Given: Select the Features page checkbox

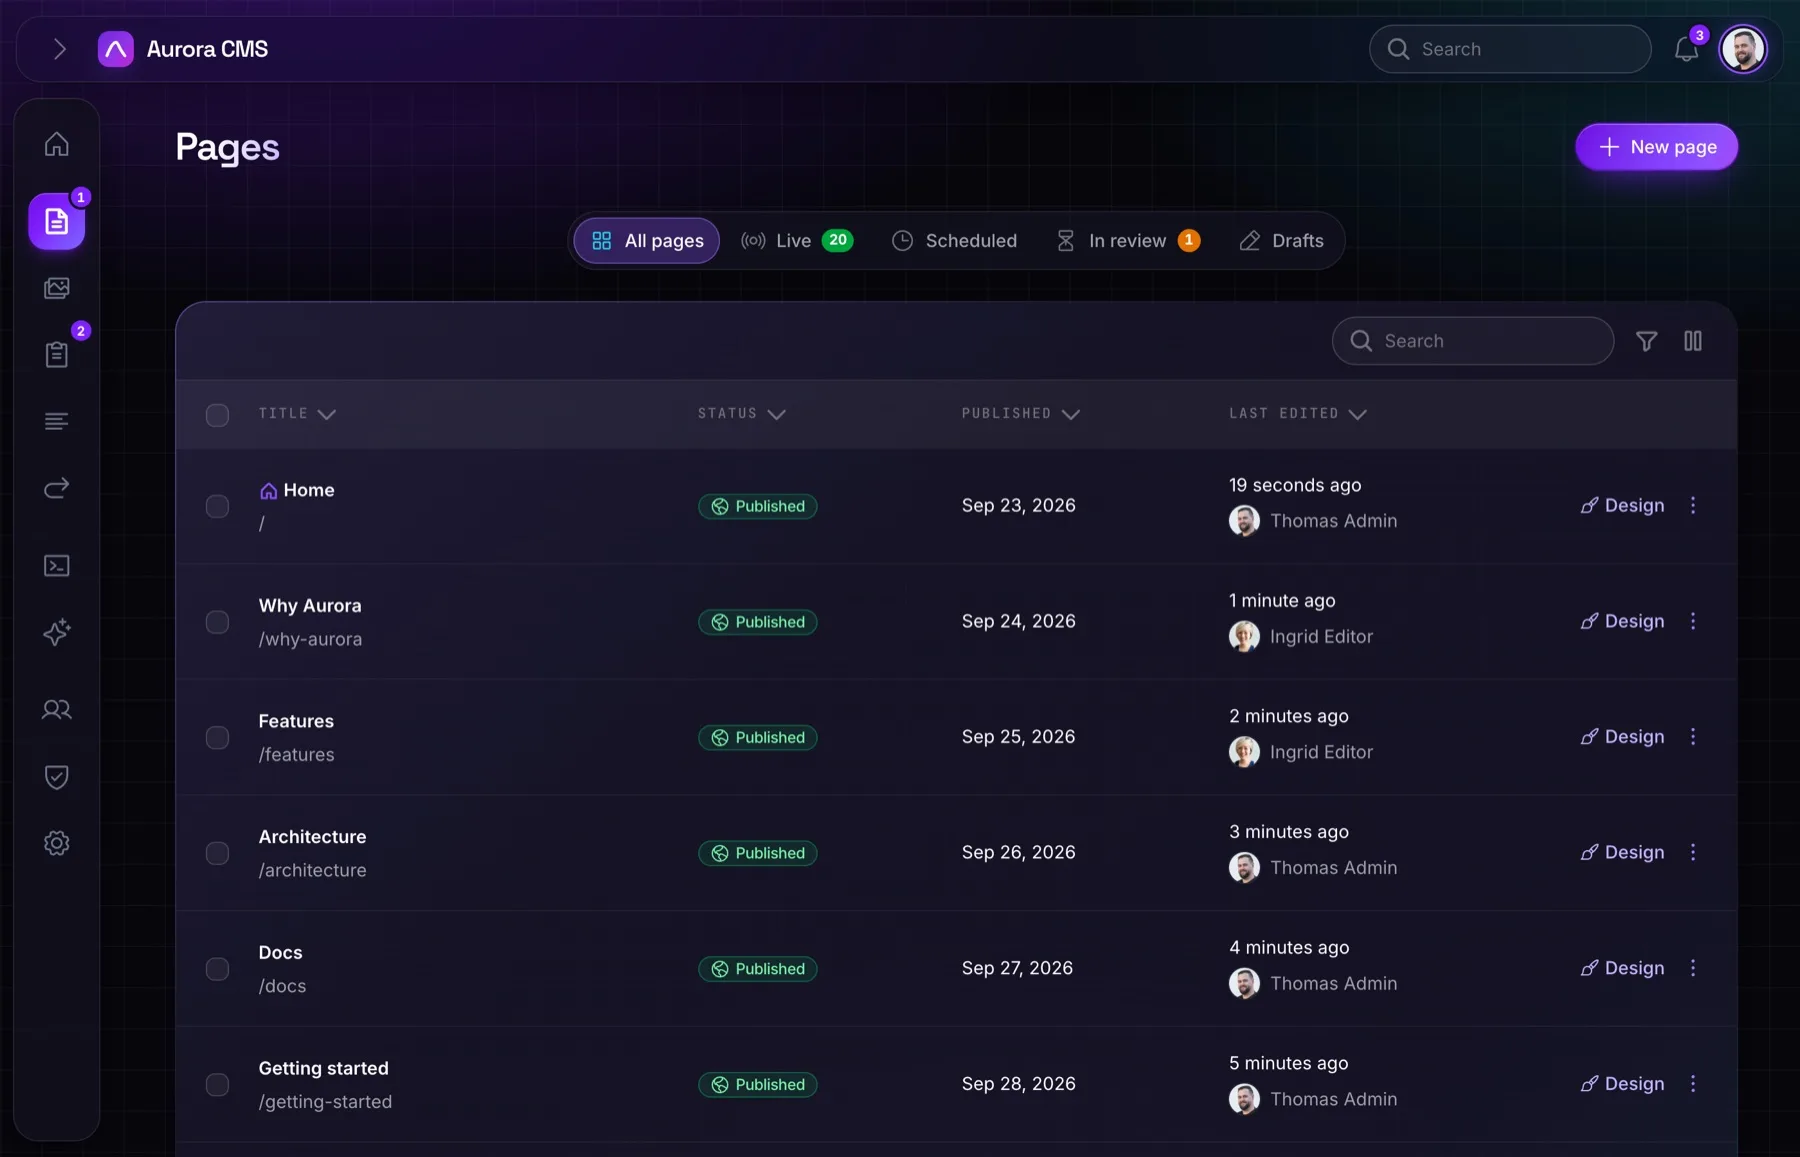Looking at the screenshot, I should click(217, 738).
